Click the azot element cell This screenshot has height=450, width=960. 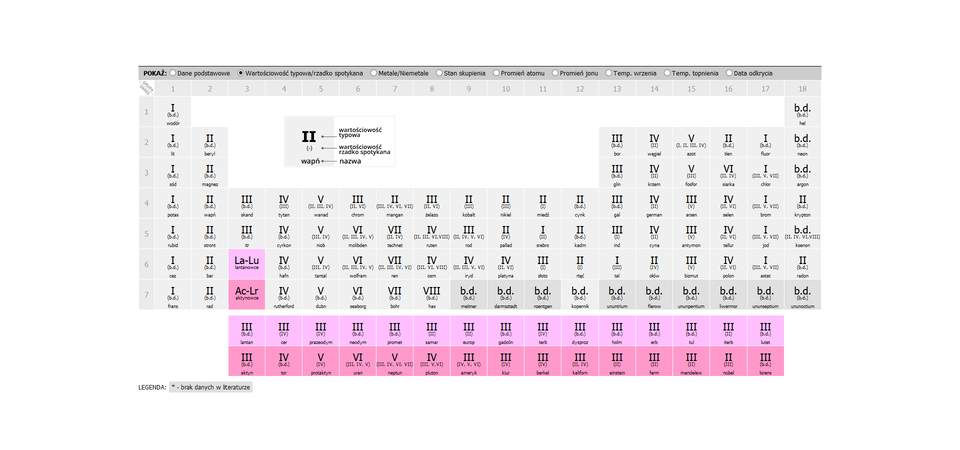(691, 142)
